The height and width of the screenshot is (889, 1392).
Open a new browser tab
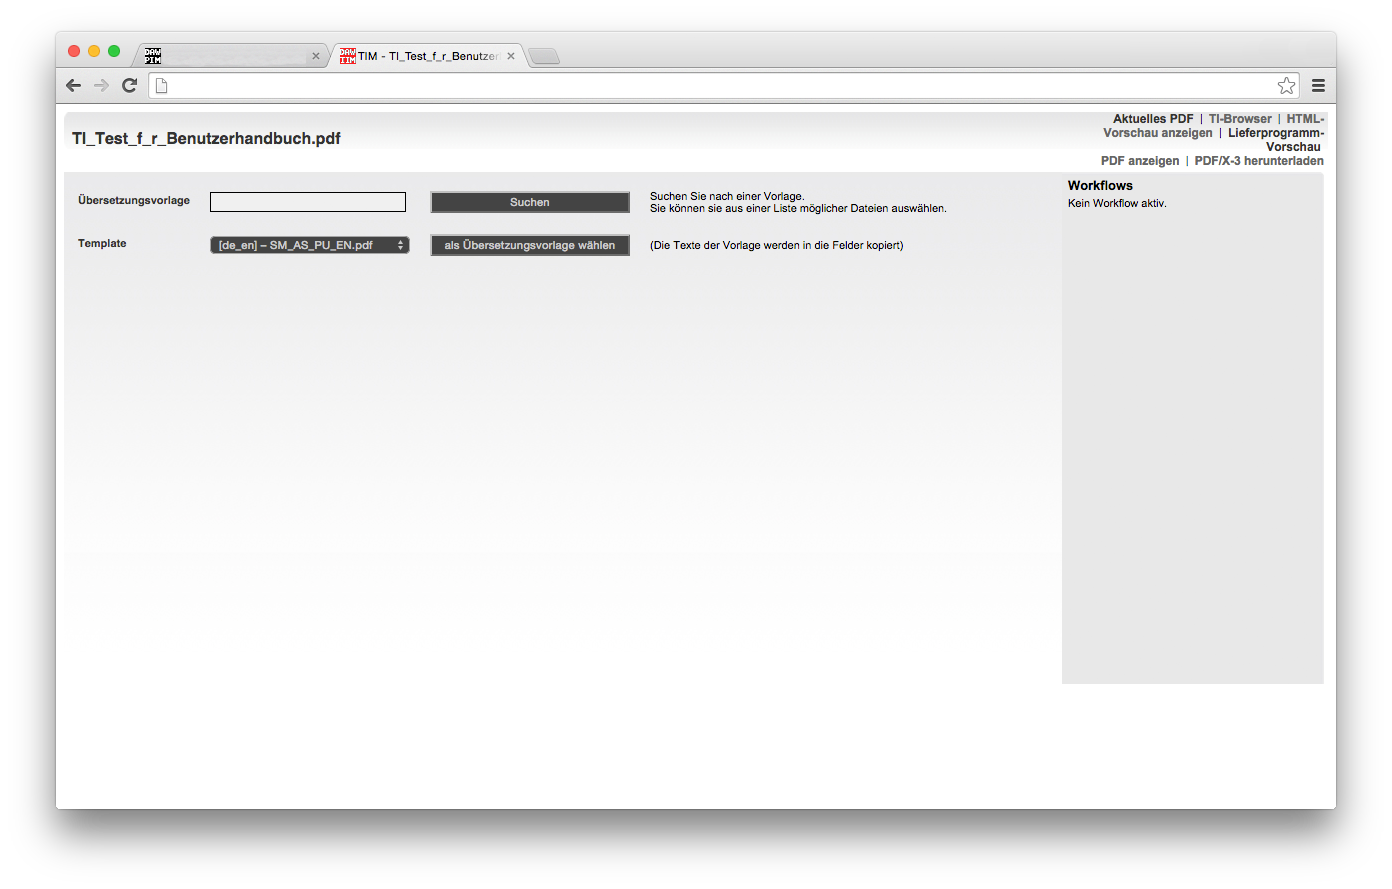click(544, 56)
